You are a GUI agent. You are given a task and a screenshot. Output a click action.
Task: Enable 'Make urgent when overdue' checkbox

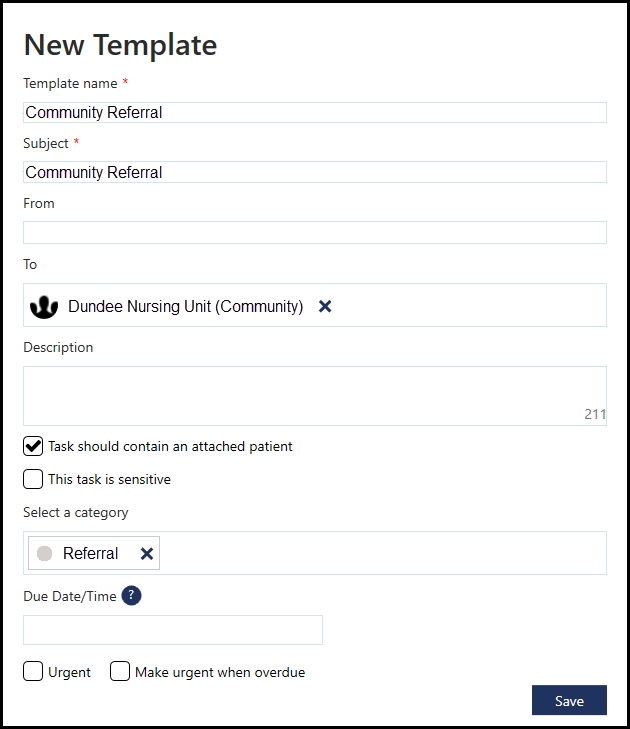click(x=120, y=672)
